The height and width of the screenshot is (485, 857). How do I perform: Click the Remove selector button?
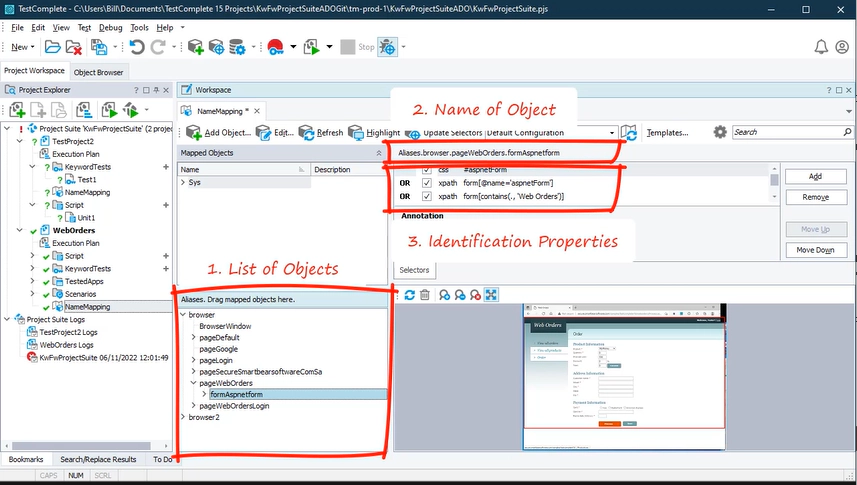point(815,197)
